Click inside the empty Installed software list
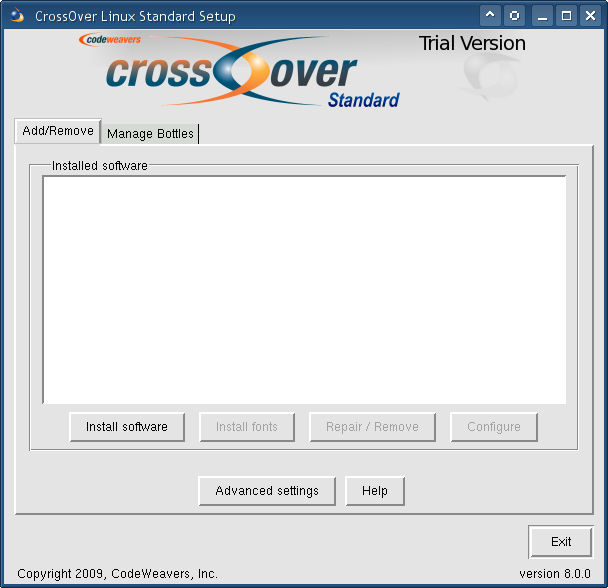Viewport: 608px width, 588px height. coord(304,290)
